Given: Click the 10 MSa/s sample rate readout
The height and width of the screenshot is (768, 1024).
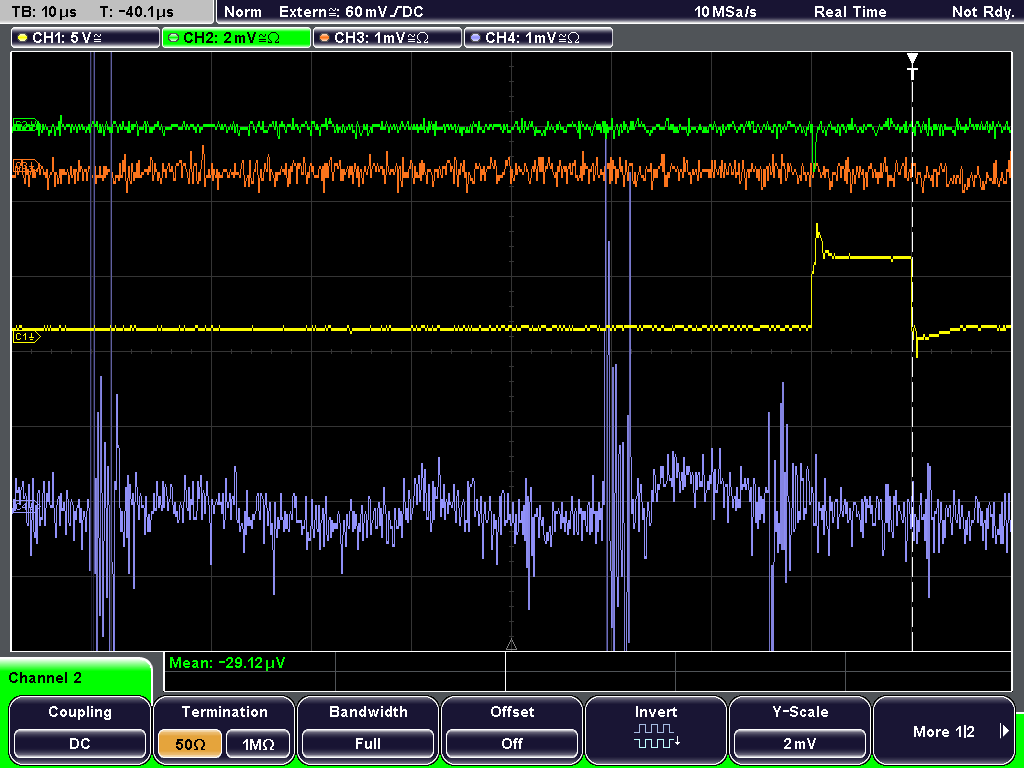Looking at the screenshot, I should pyautogui.click(x=725, y=12).
